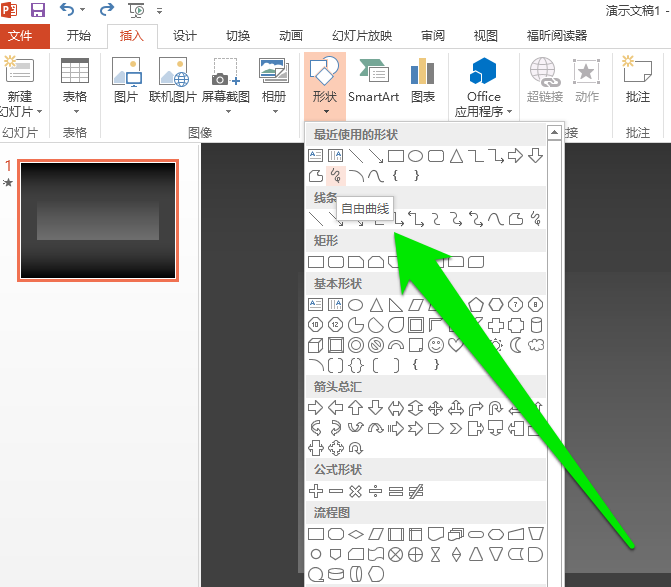Undo the last action
Viewport: 671px width, 587px height.
[67, 9]
